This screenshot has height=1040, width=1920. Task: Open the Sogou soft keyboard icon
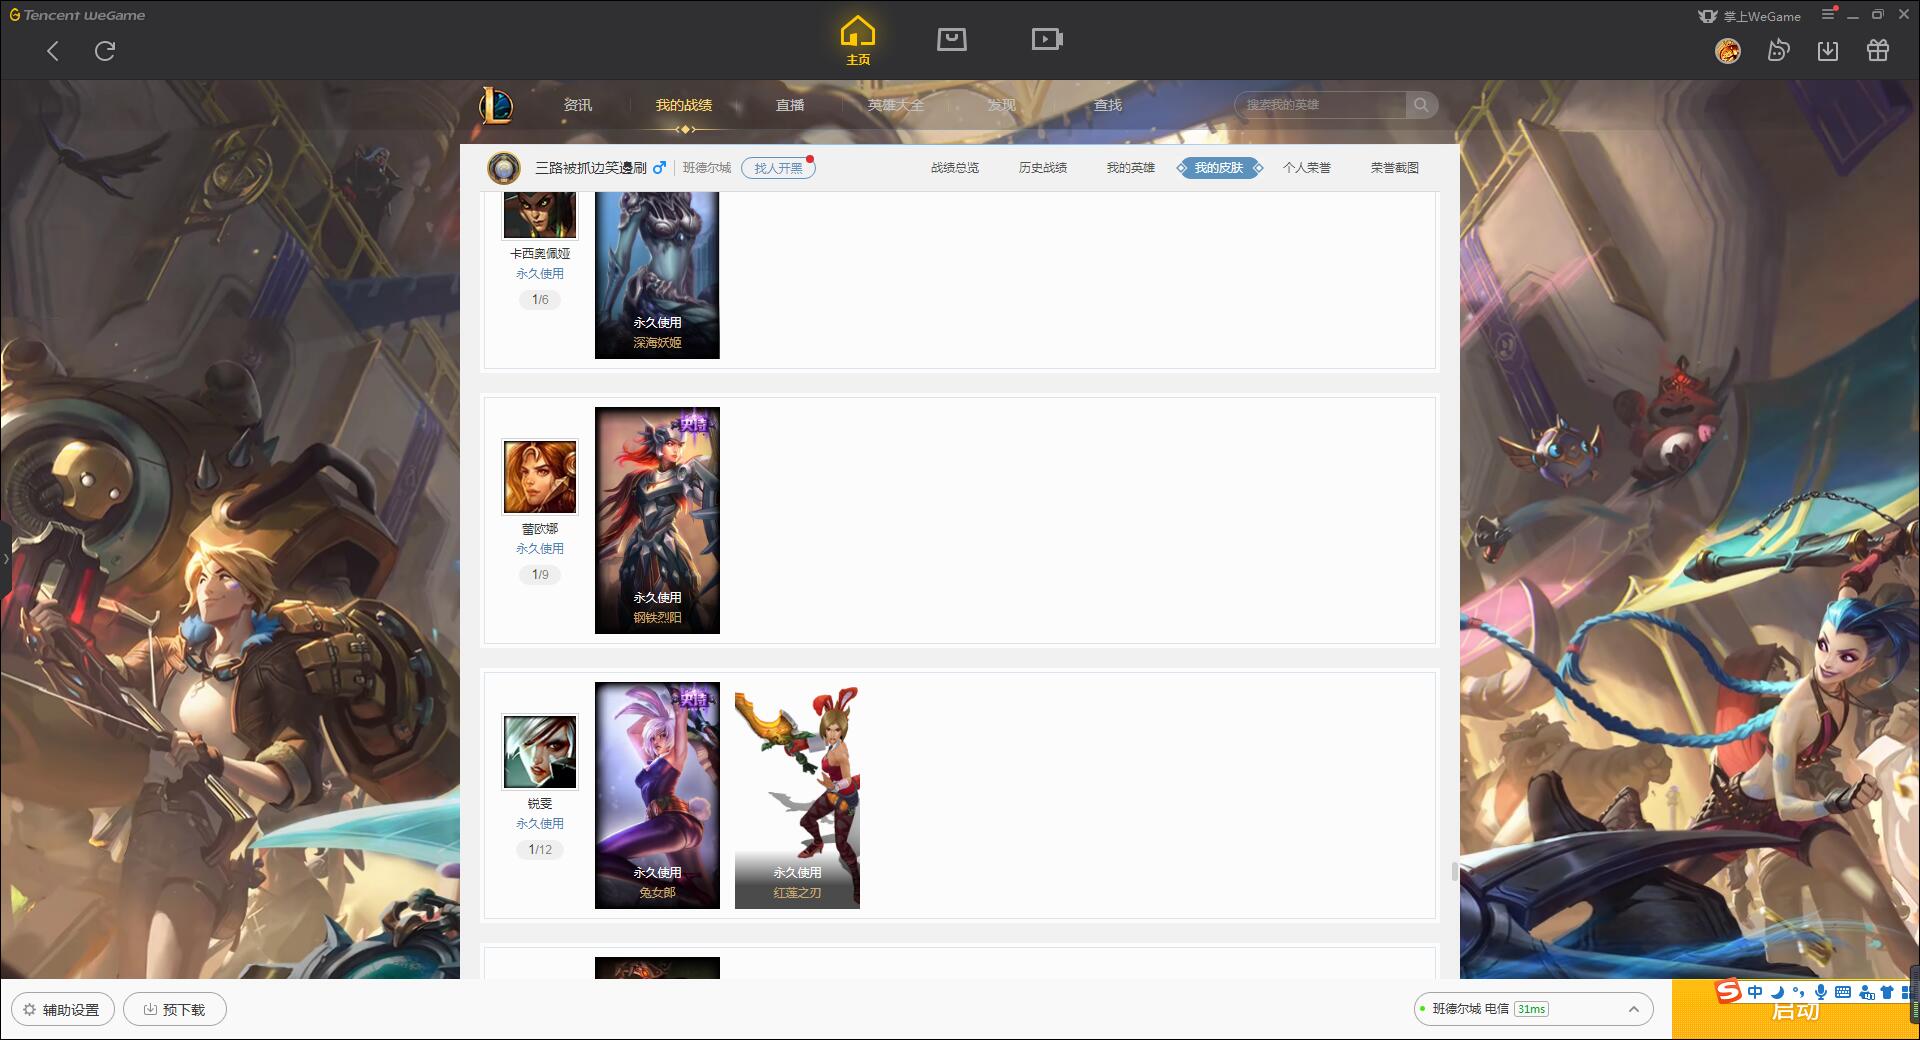coord(1843,992)
